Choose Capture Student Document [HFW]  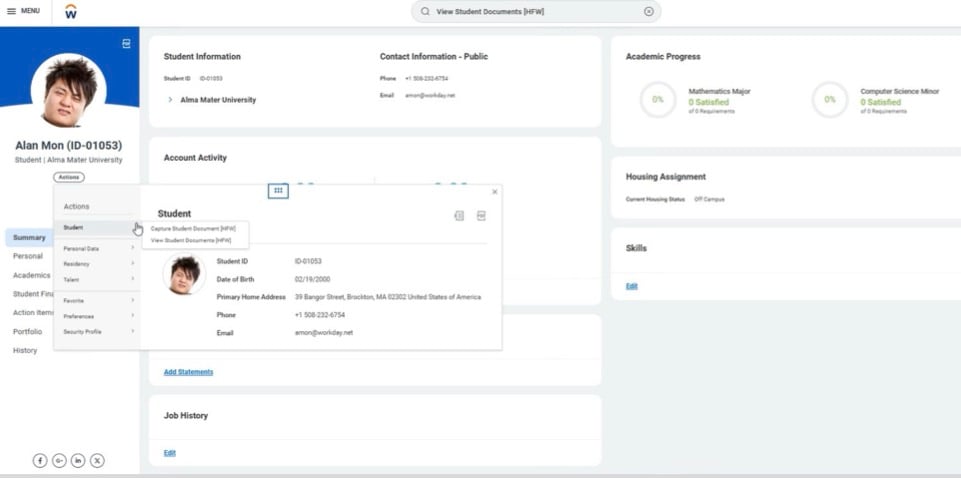pos(192,229)
